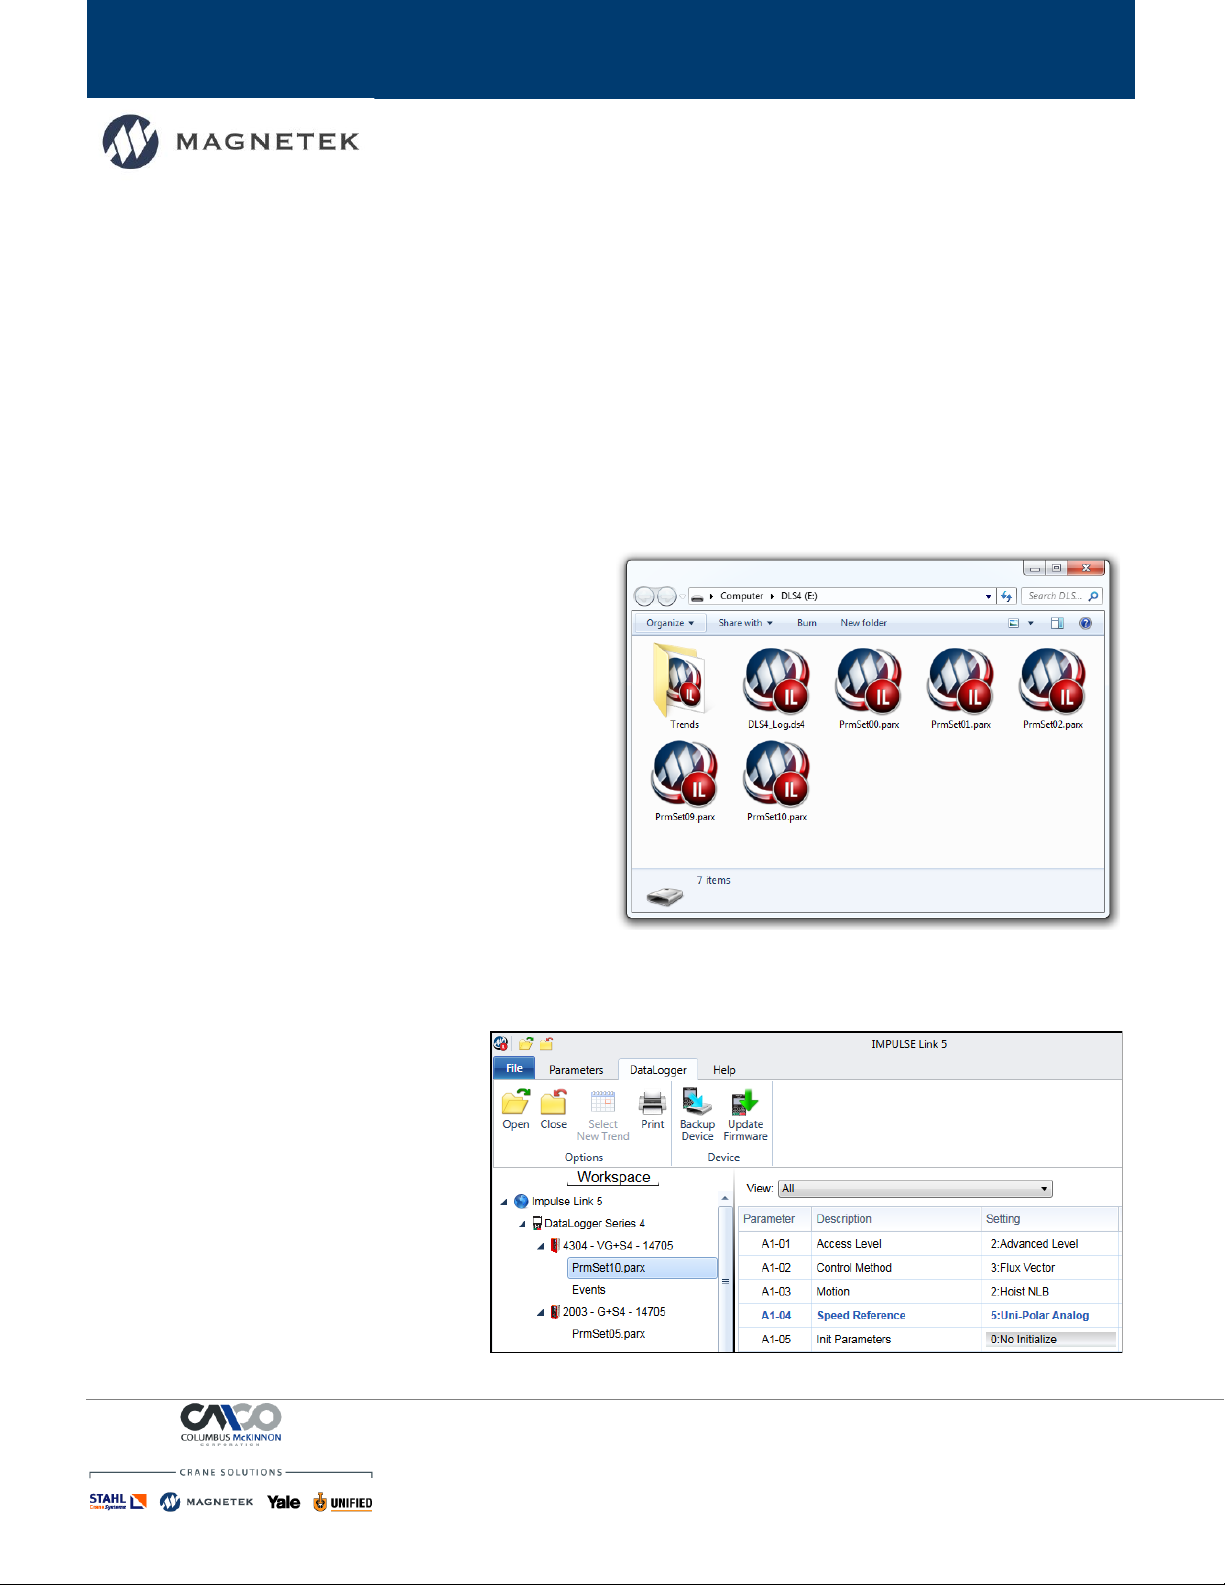This screenshot has width=1225, height=1585.
Task: Click the Update Firmware icon
Action: point(745,1104)
